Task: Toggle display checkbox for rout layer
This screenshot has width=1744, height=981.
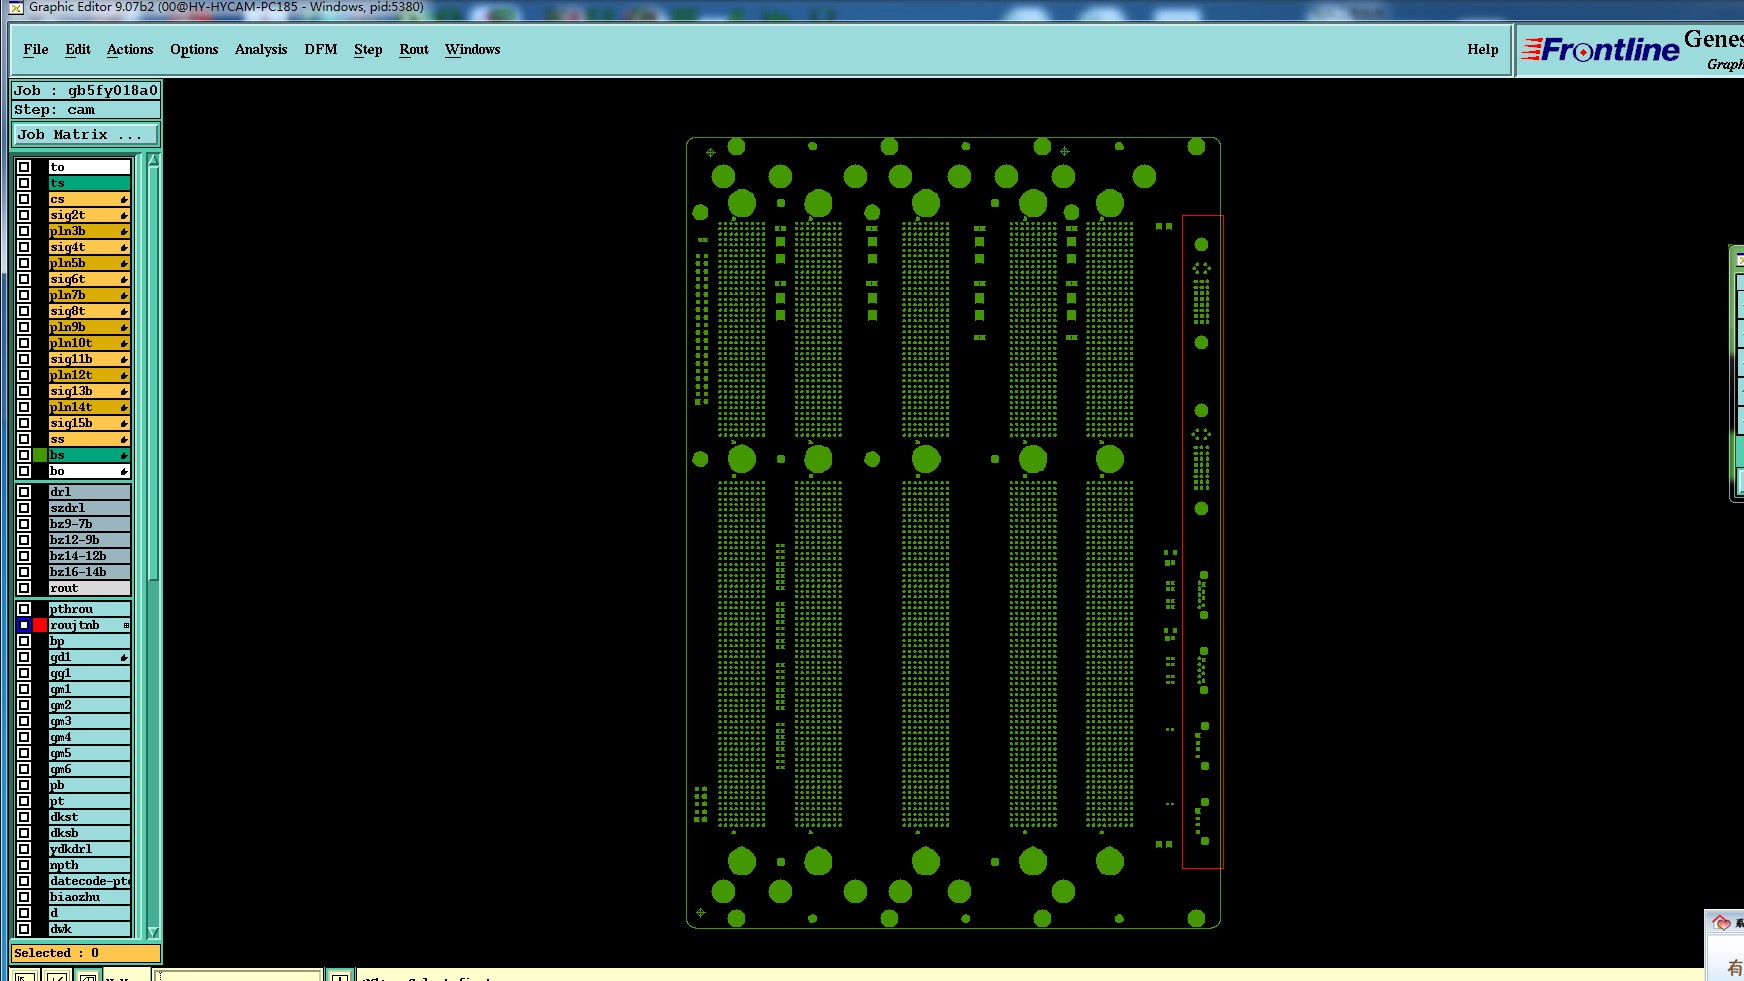Action: coord(24,588)
